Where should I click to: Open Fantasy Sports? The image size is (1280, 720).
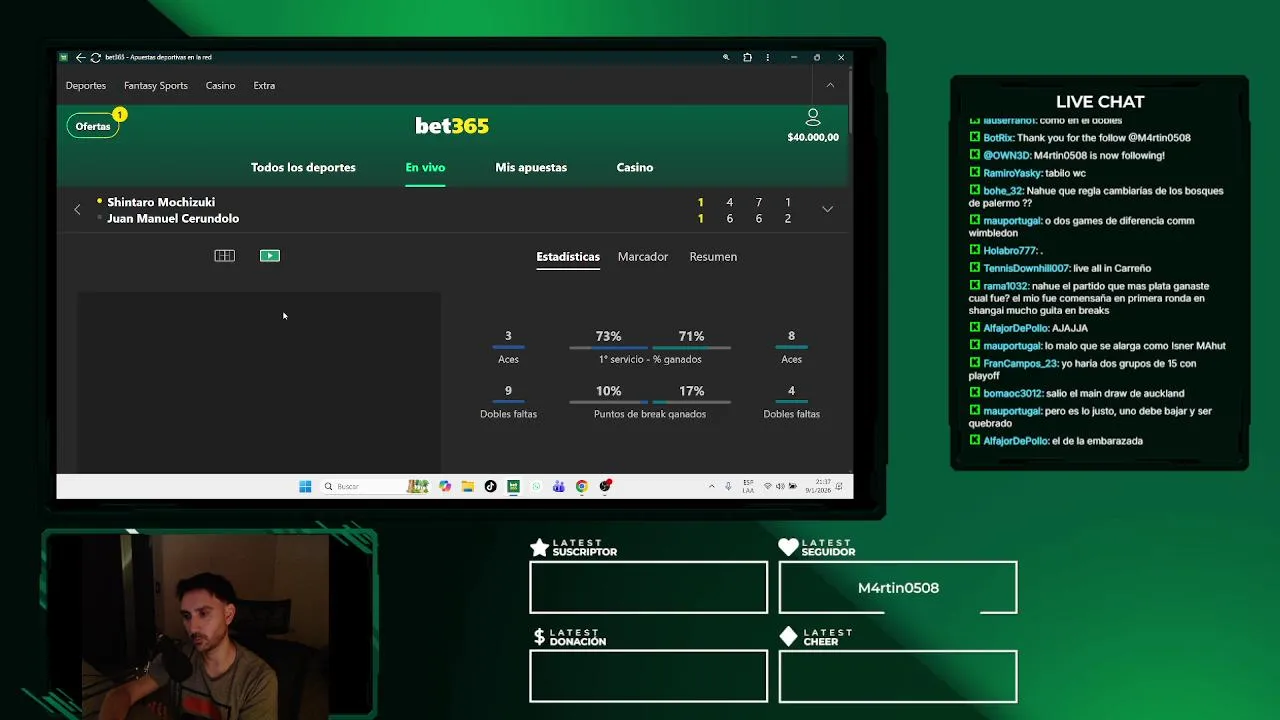156,85
